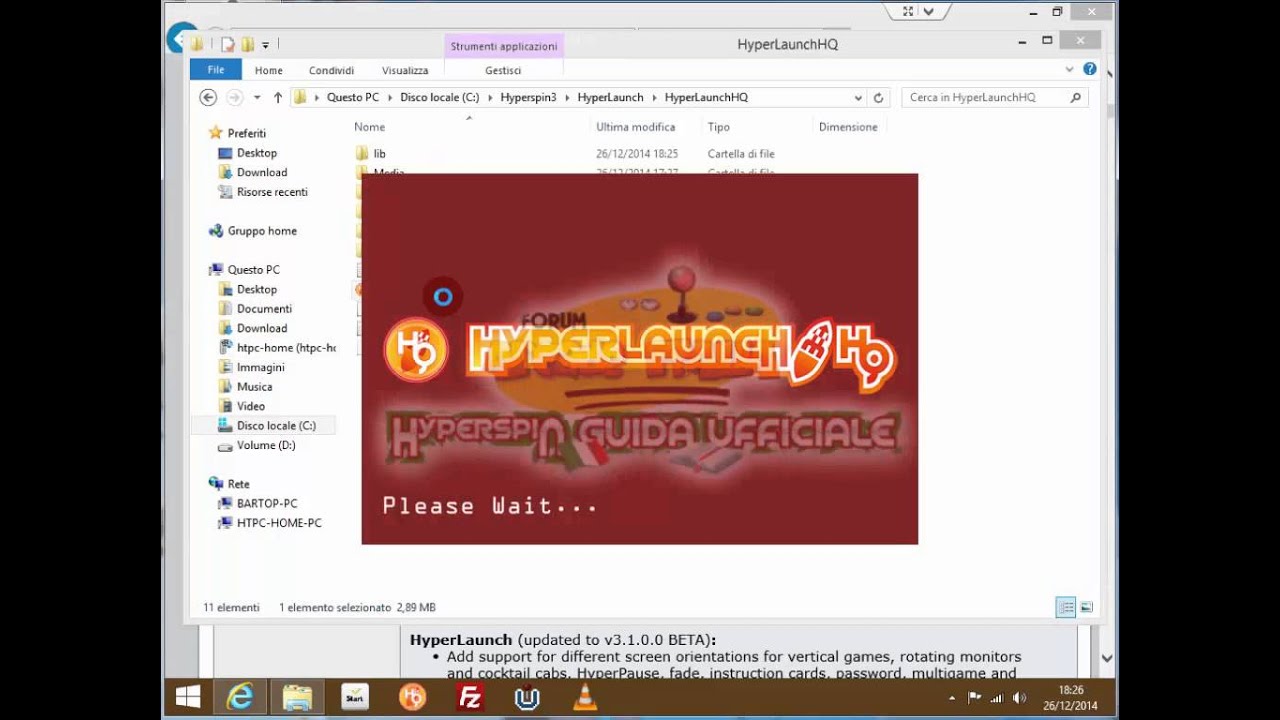Image resolution: width=1280 pixels, height=720 pixels.
Task: Launch VLC media player from taskbar
Action: pyautogui.click(x=584, y=697)
